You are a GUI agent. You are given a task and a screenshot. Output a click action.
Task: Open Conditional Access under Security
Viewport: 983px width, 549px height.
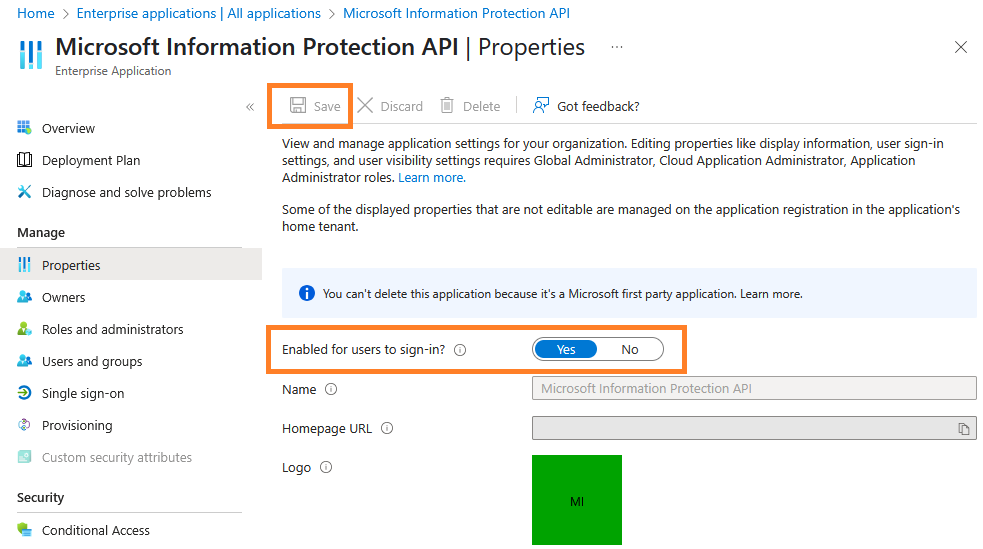96,531
